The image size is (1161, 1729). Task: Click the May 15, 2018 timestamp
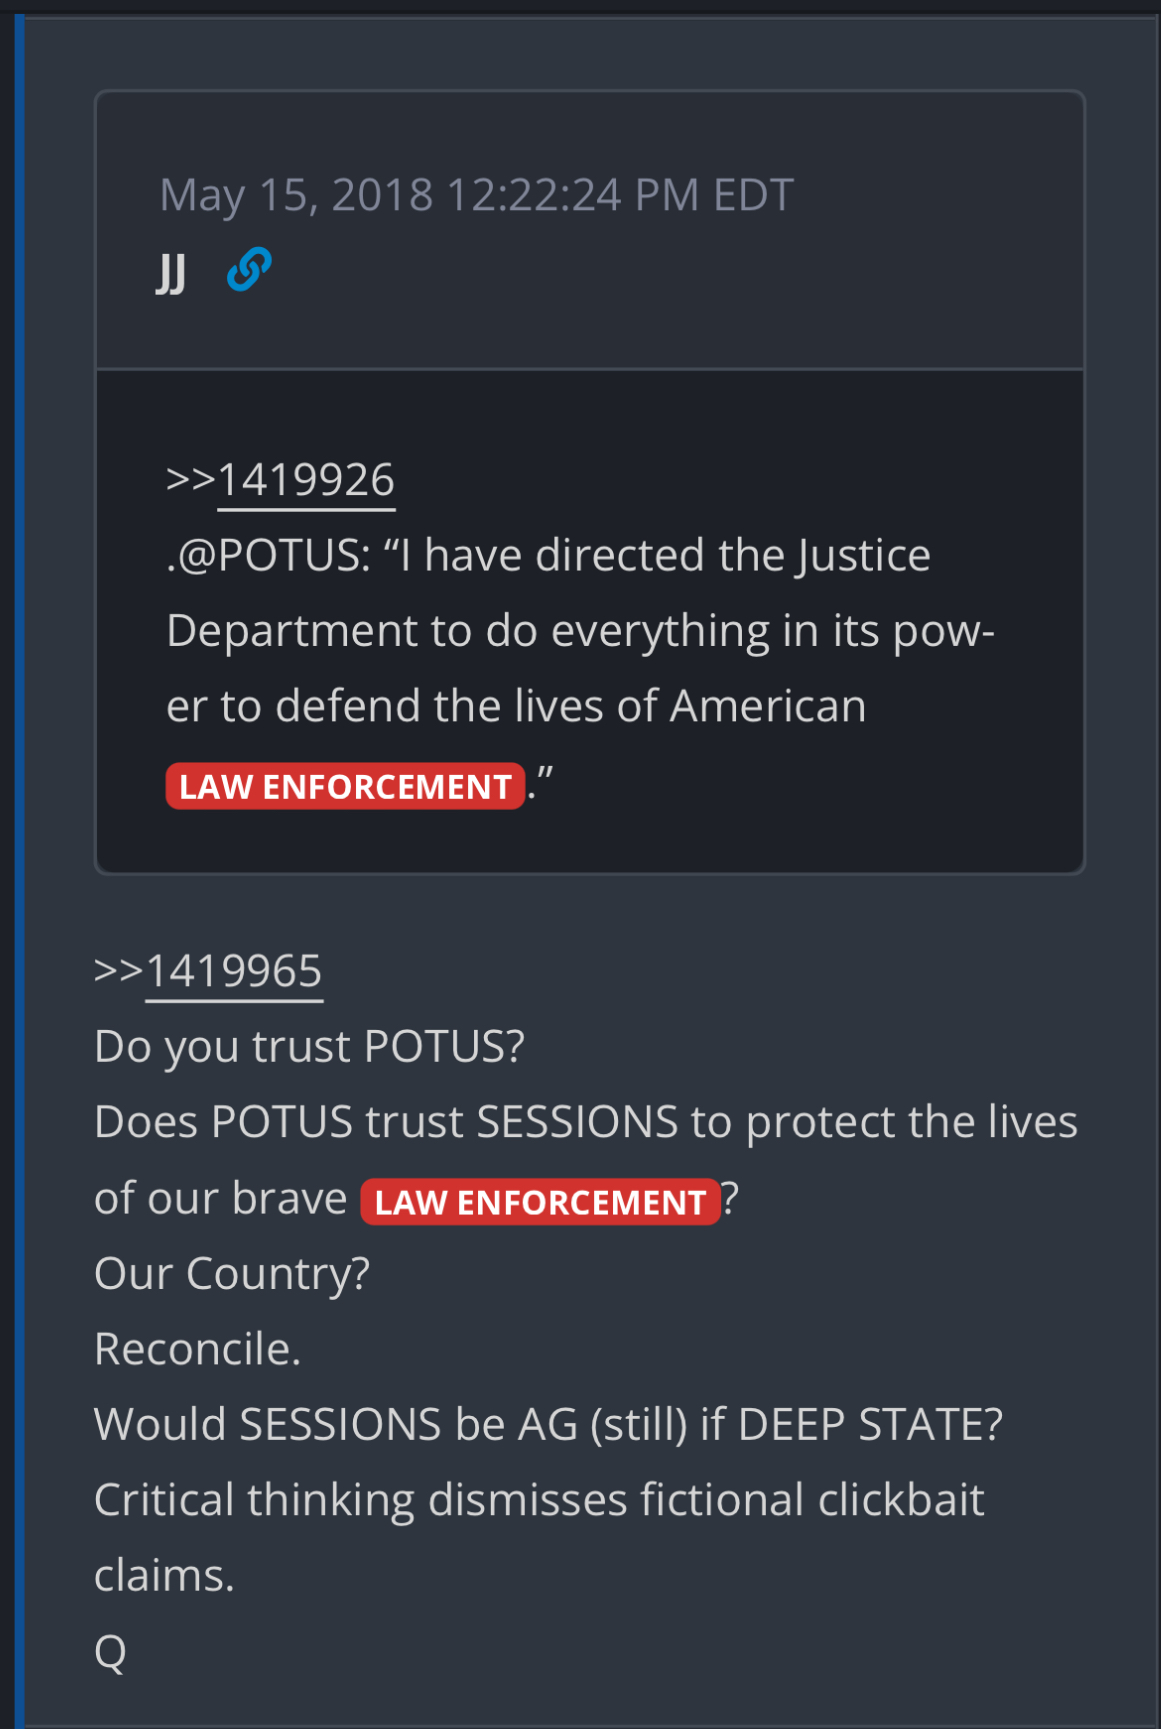tap(477, 195)
